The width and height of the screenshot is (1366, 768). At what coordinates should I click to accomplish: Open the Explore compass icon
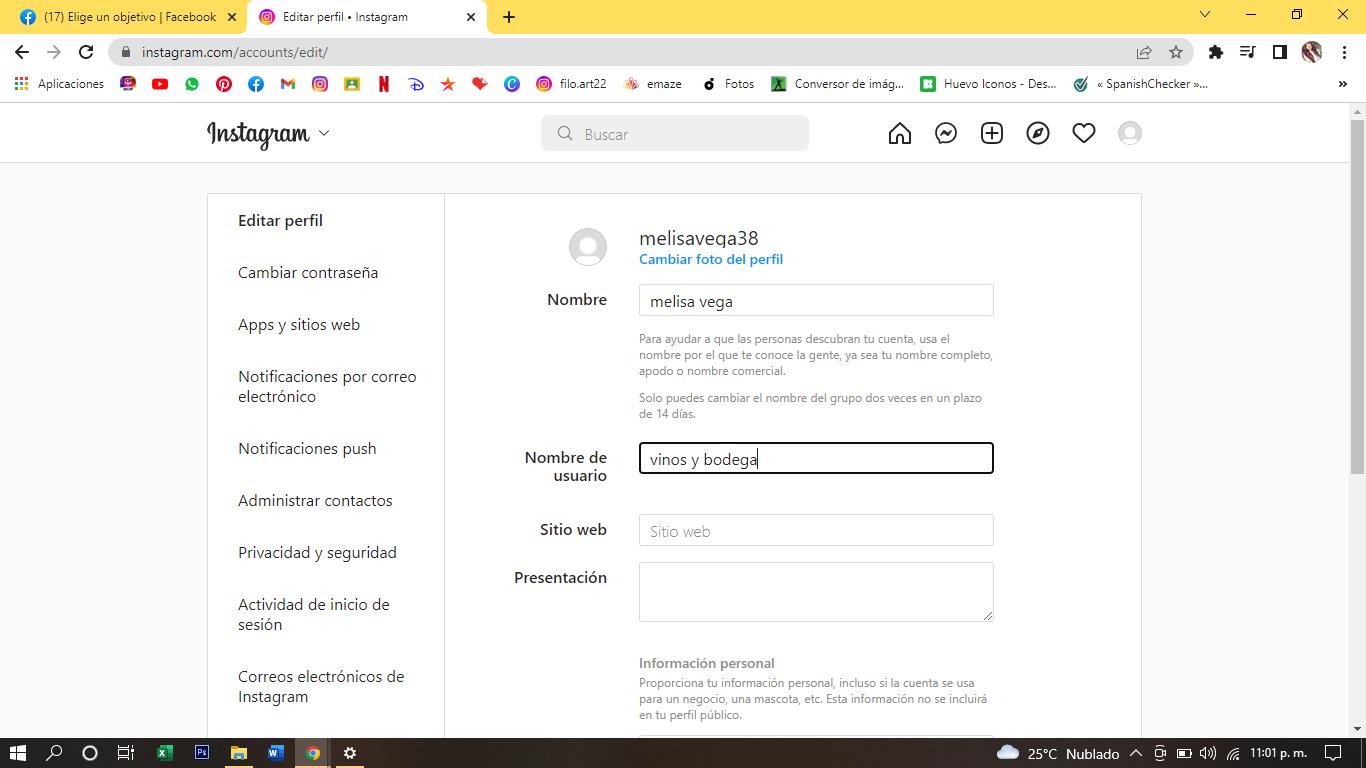1038,133
